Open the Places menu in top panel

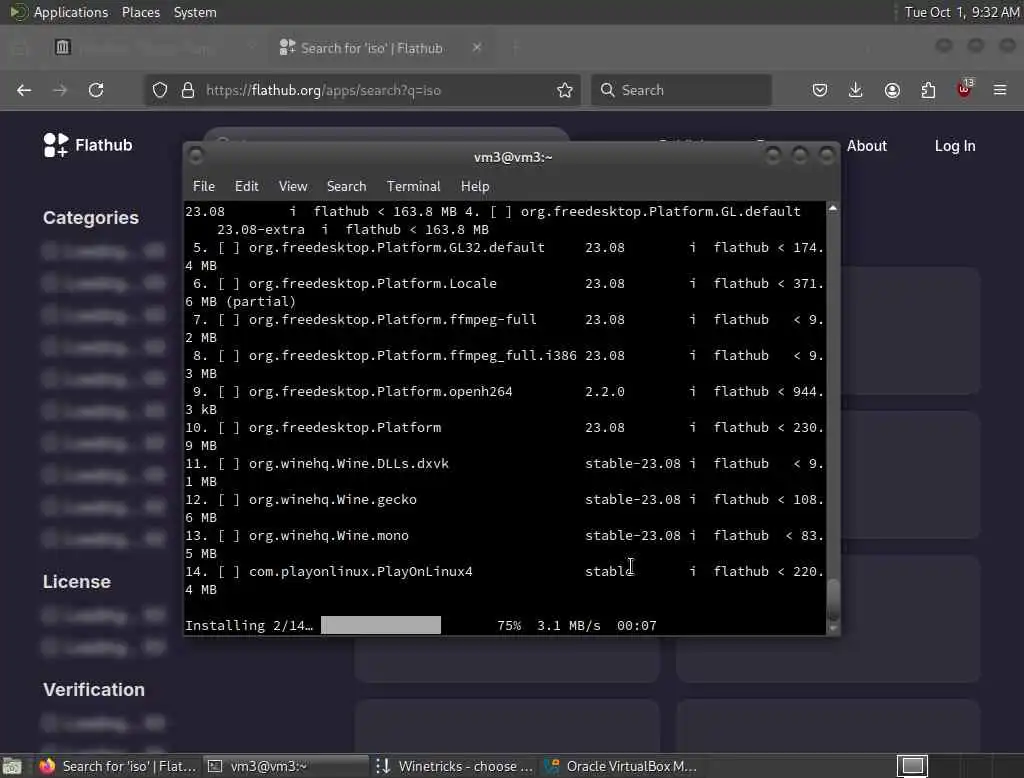coord(140,12)
